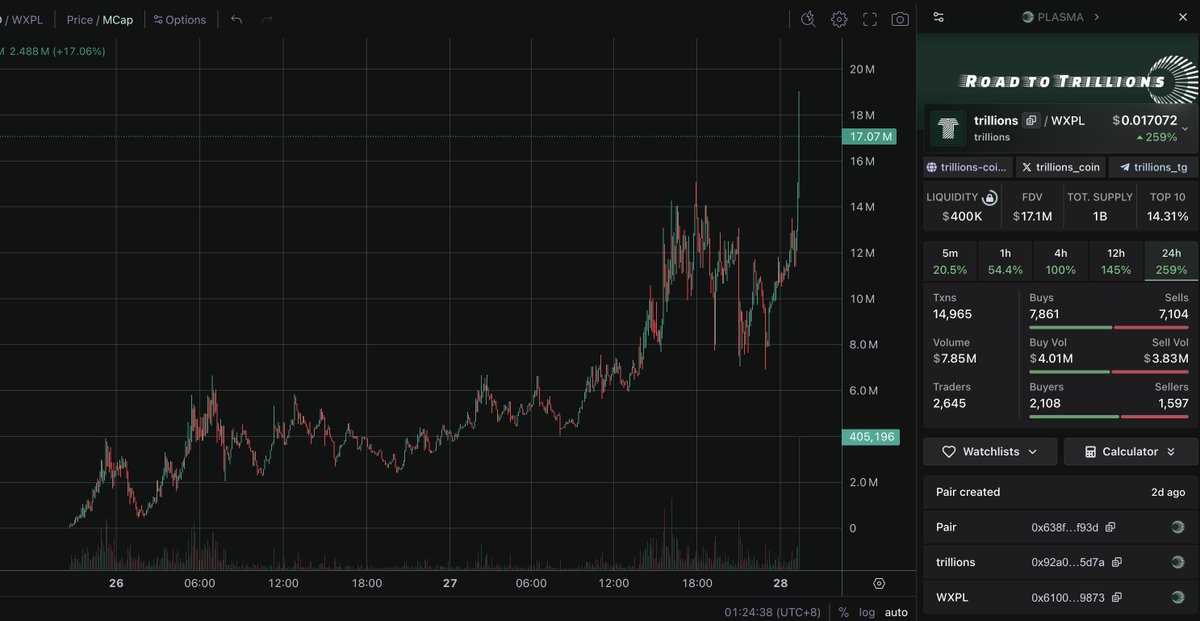Image resolution: width=1200 pixels, height=621 pixels.
Task: Expand the Calculator section
Action: coord(1129,452)
